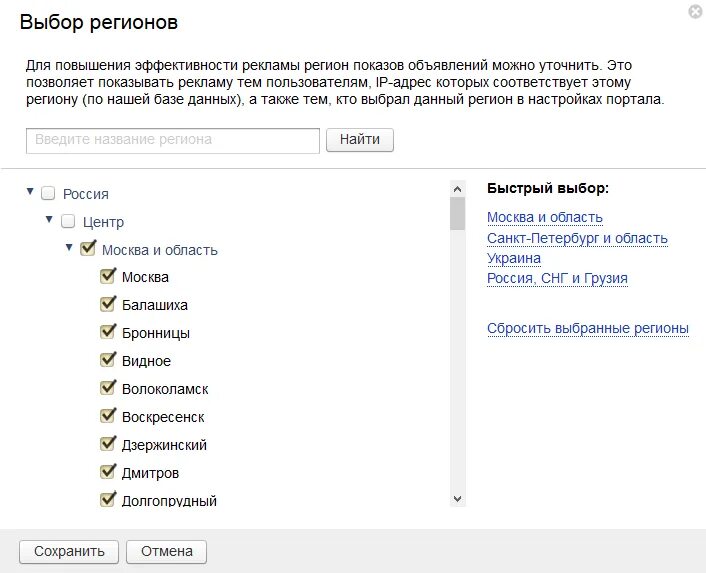The height and width of the screenshot is (573, 706).
Task: Uncheck the Балашиха checkbox
Action: [x=108, y=304]
